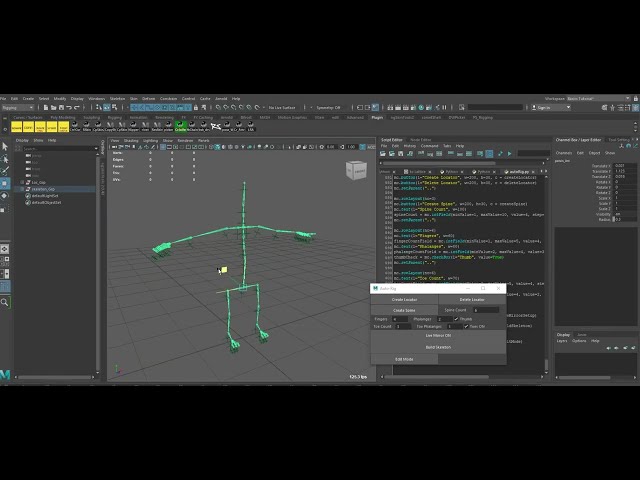Click the lock selection icon in status line
The image size is (640, 480).
click(x=196, y=107)
